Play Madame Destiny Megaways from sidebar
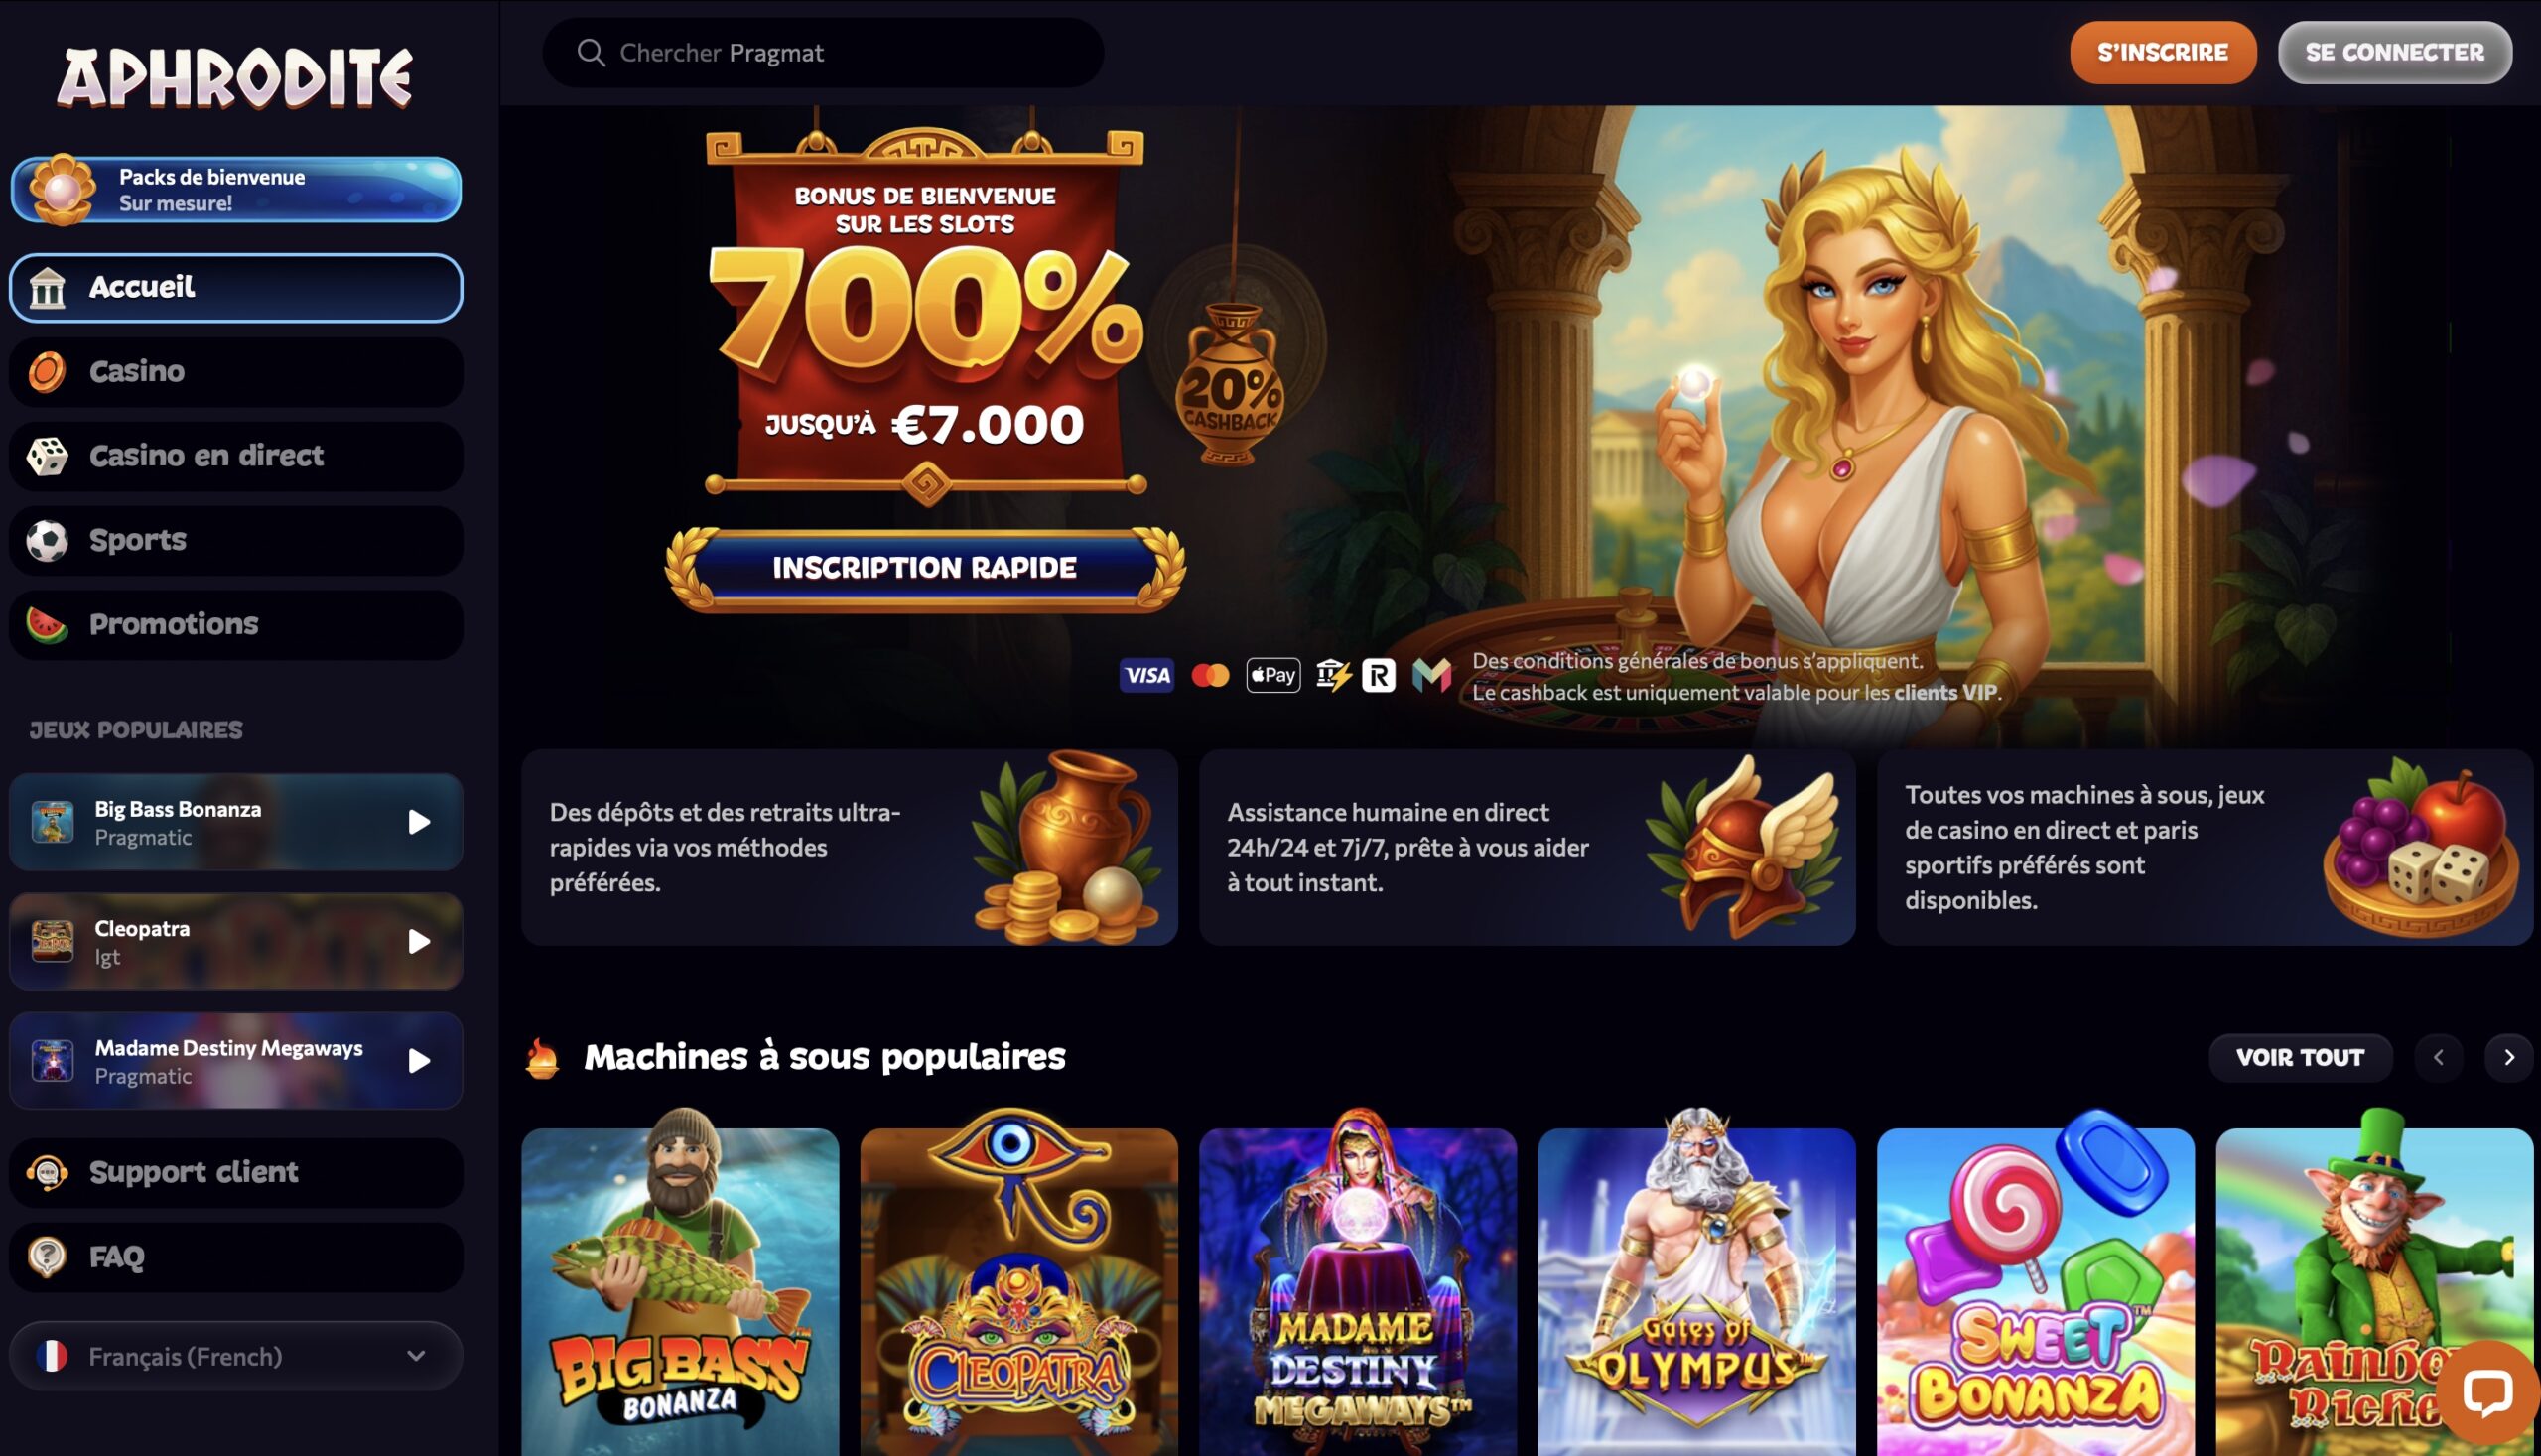Screen dimensions: 2541x1456 tap(419, 1060)
